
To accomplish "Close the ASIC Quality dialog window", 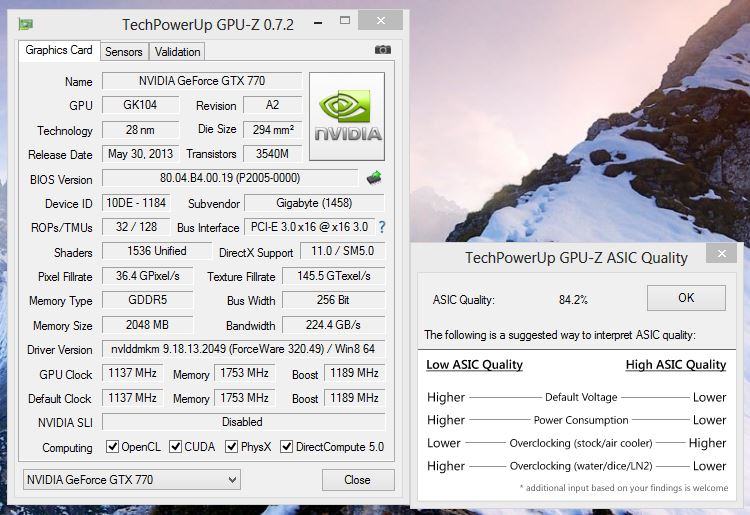I will pyautogui.click(x=721, y=253).
